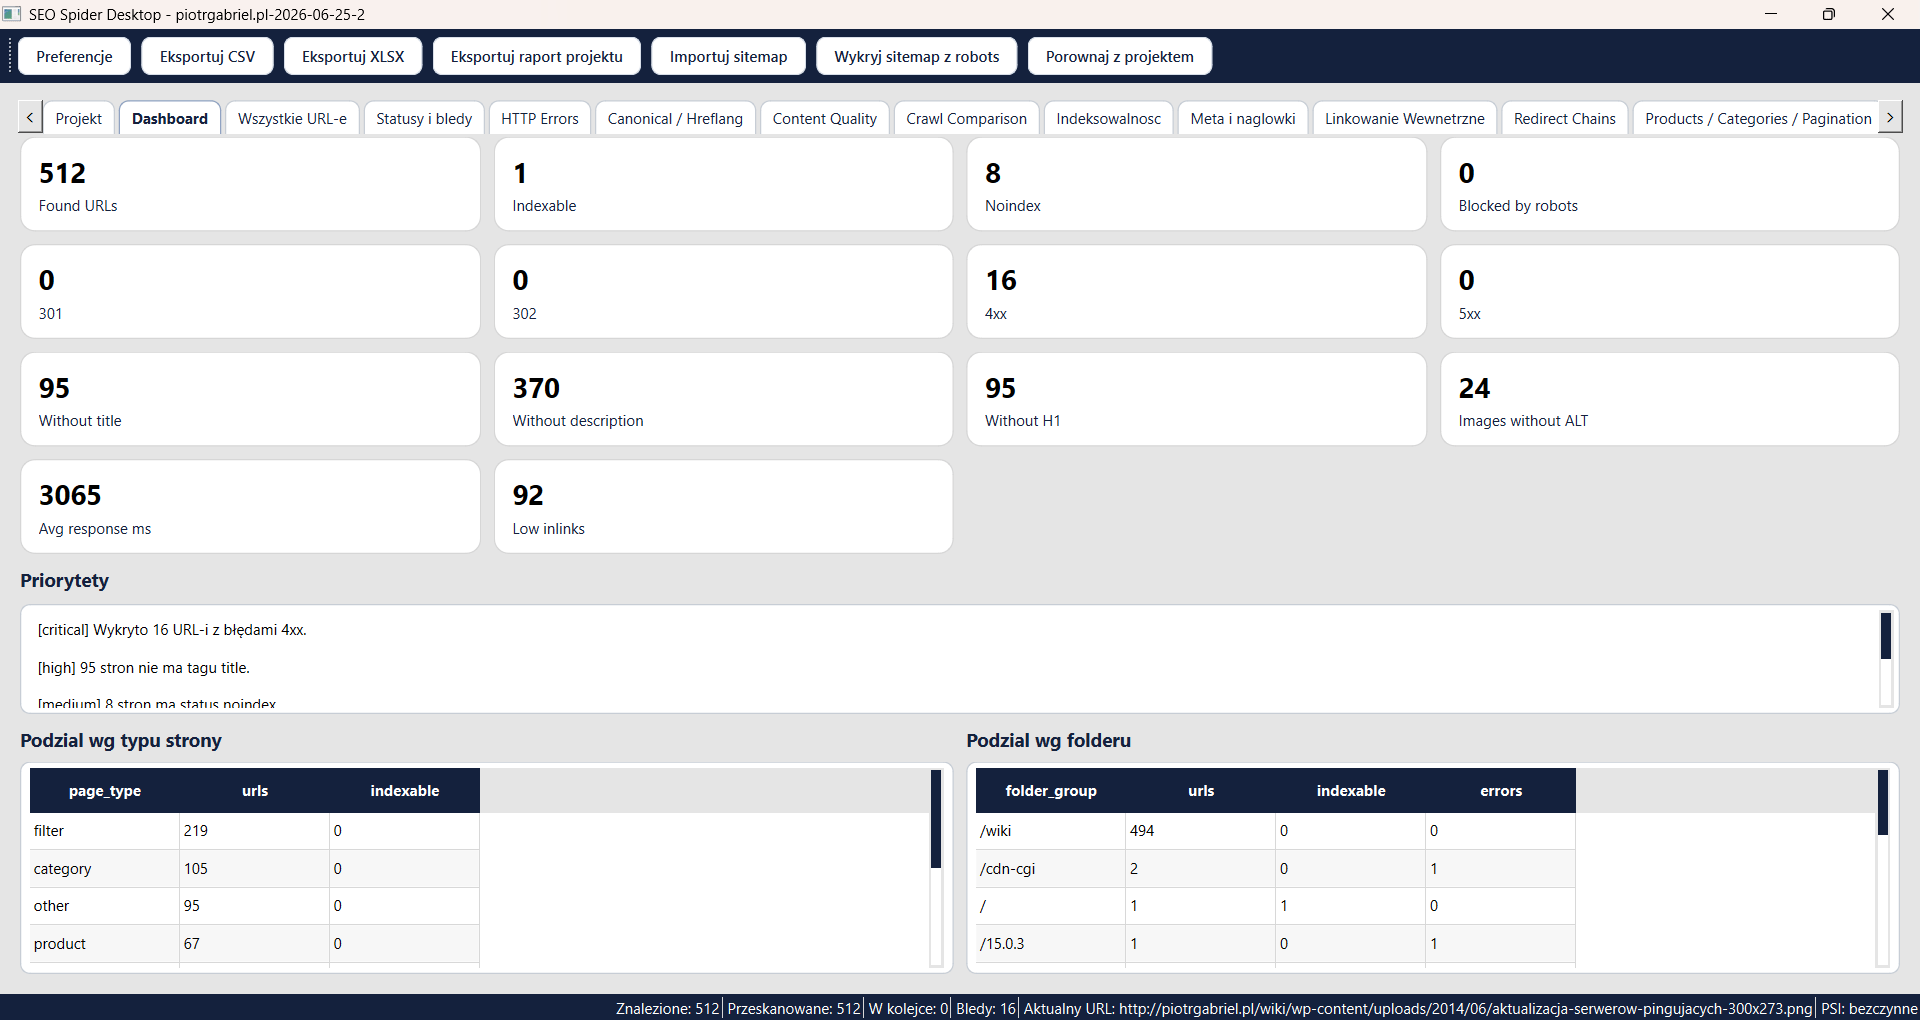1920x1020 pixels.
Task: Switch to the Projekt tab
Action: coord(78,118)
